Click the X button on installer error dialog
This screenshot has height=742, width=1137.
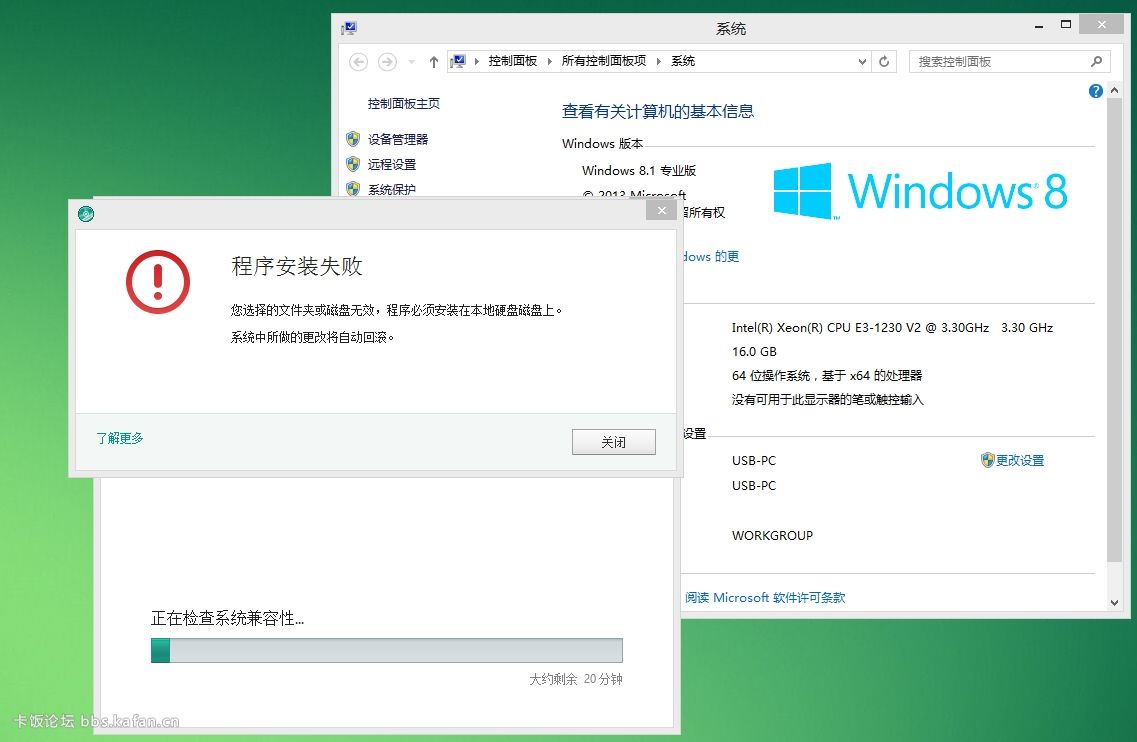tap(661, 210)
